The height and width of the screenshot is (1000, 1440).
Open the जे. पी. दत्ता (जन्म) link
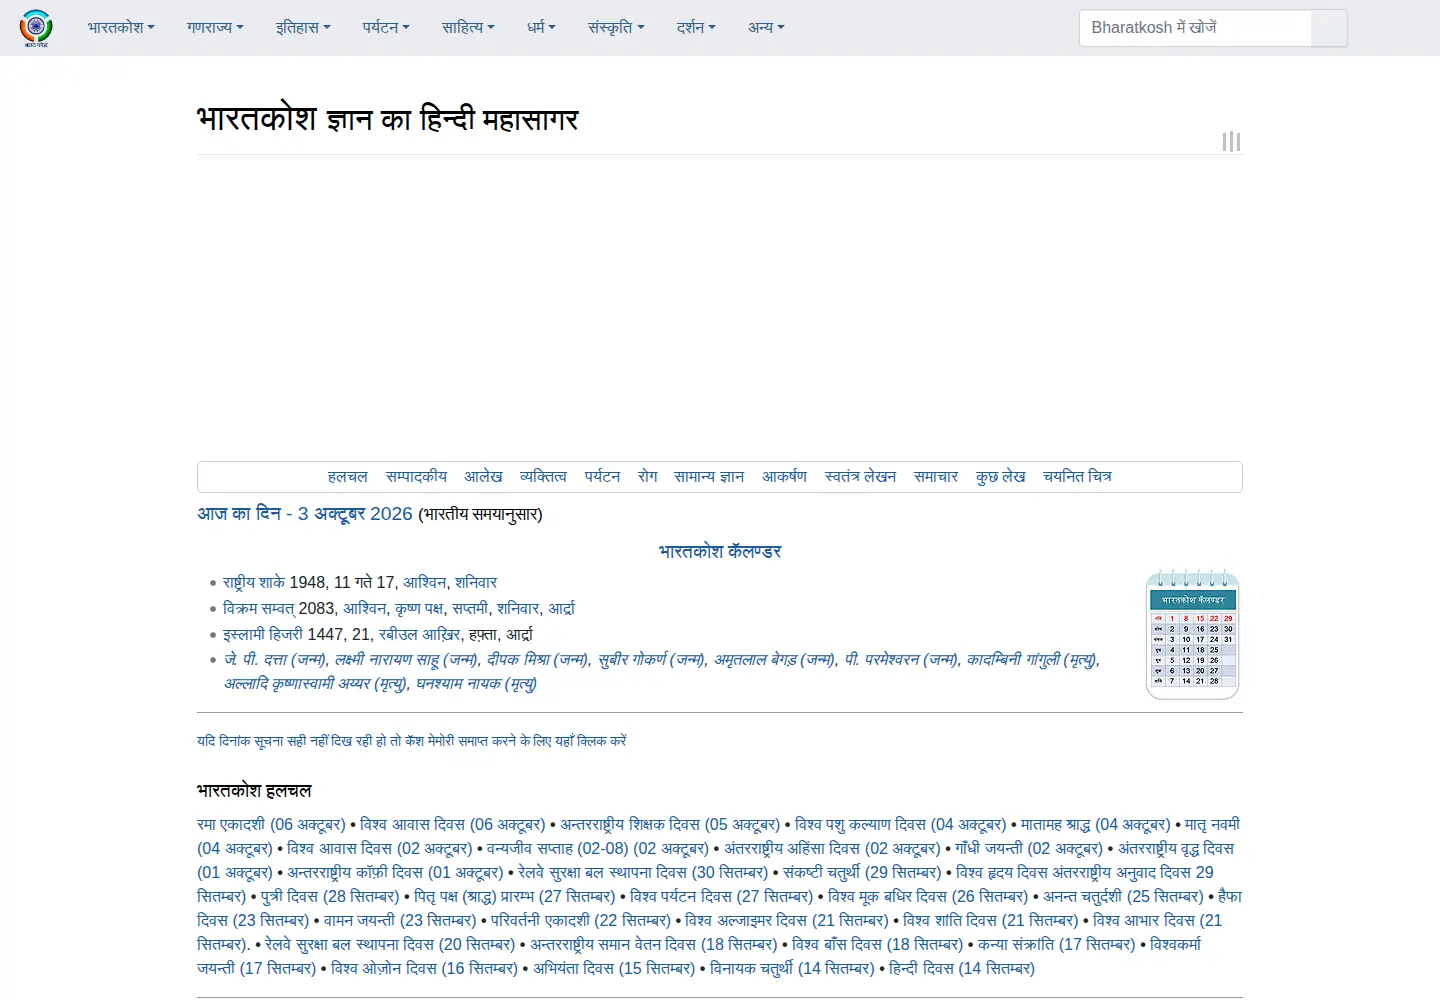[x=275, y=660]
